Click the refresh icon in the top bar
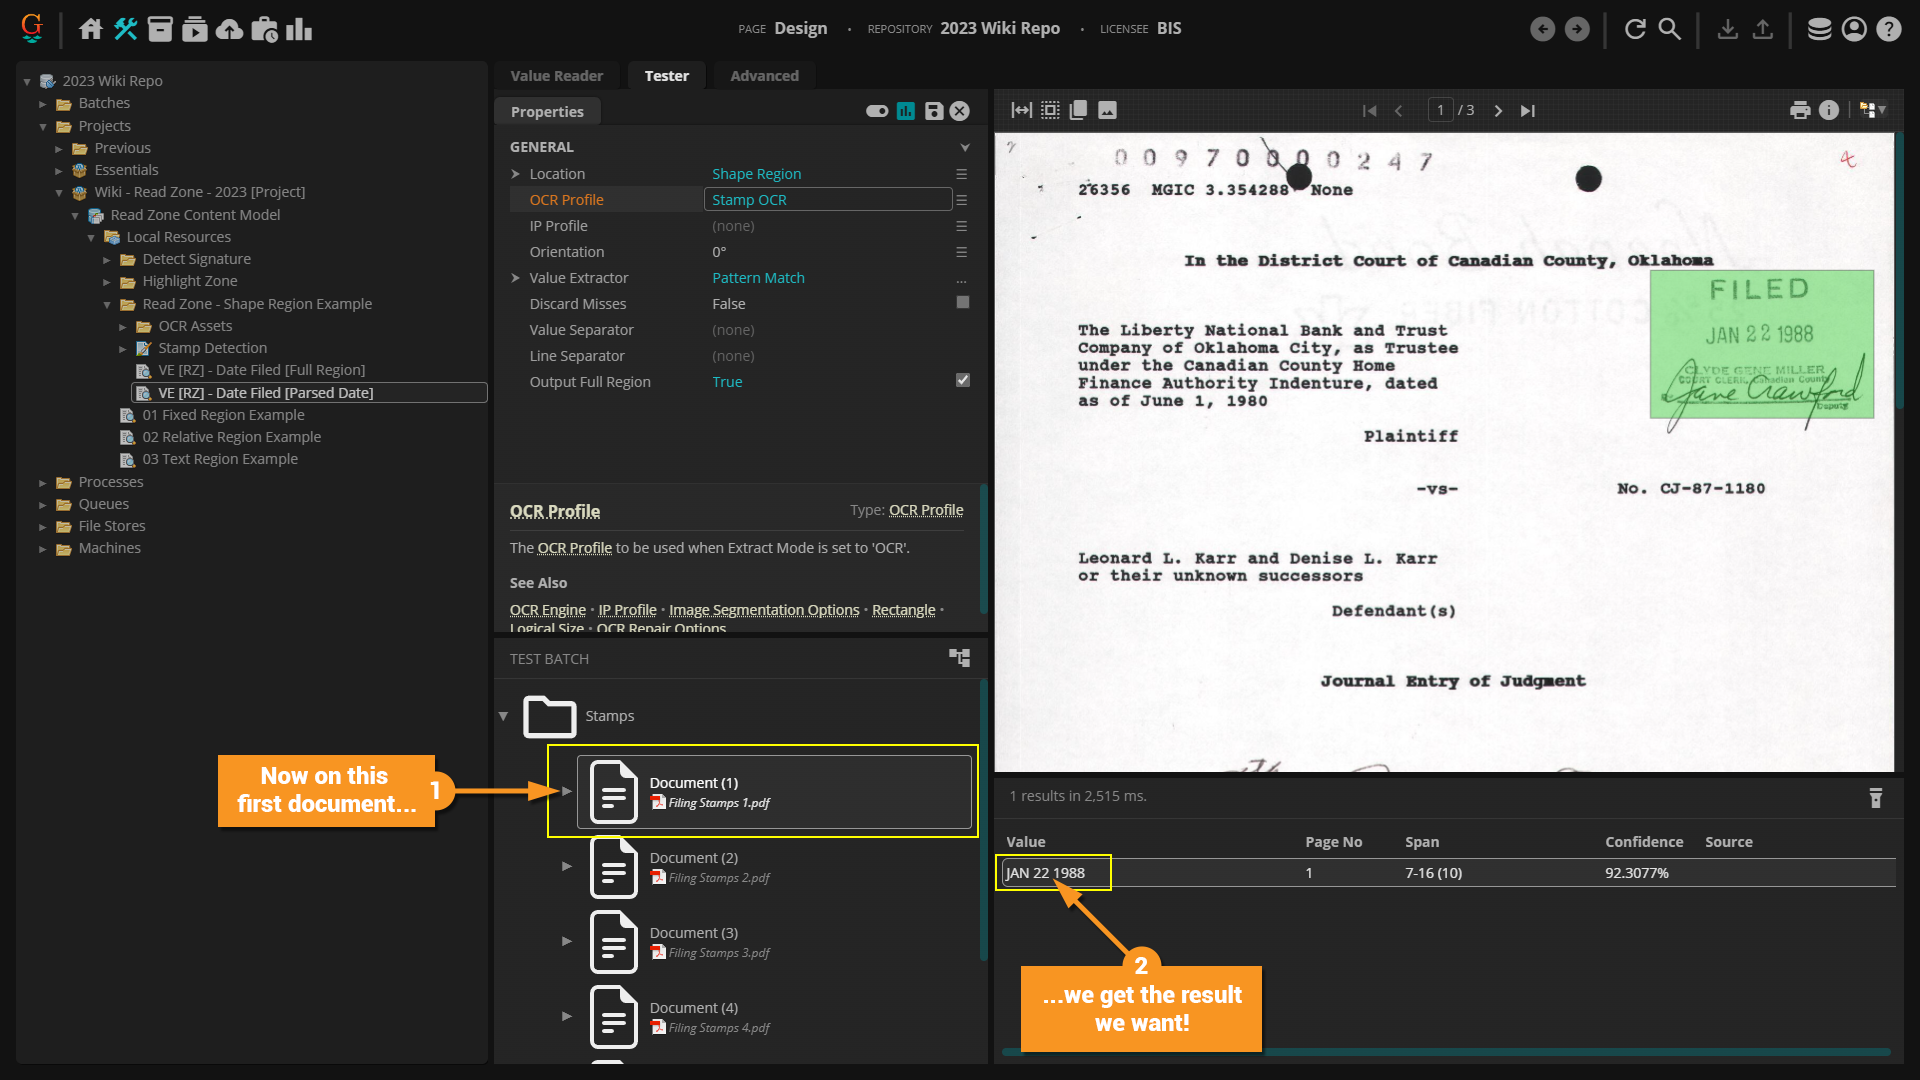 tap(1635, 29)
